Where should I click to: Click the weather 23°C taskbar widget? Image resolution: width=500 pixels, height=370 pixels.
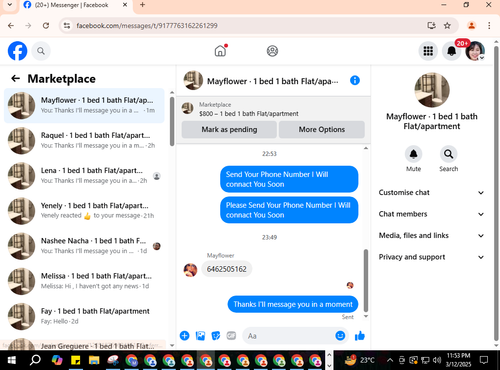pyautogui.click(x=359, y=360)
